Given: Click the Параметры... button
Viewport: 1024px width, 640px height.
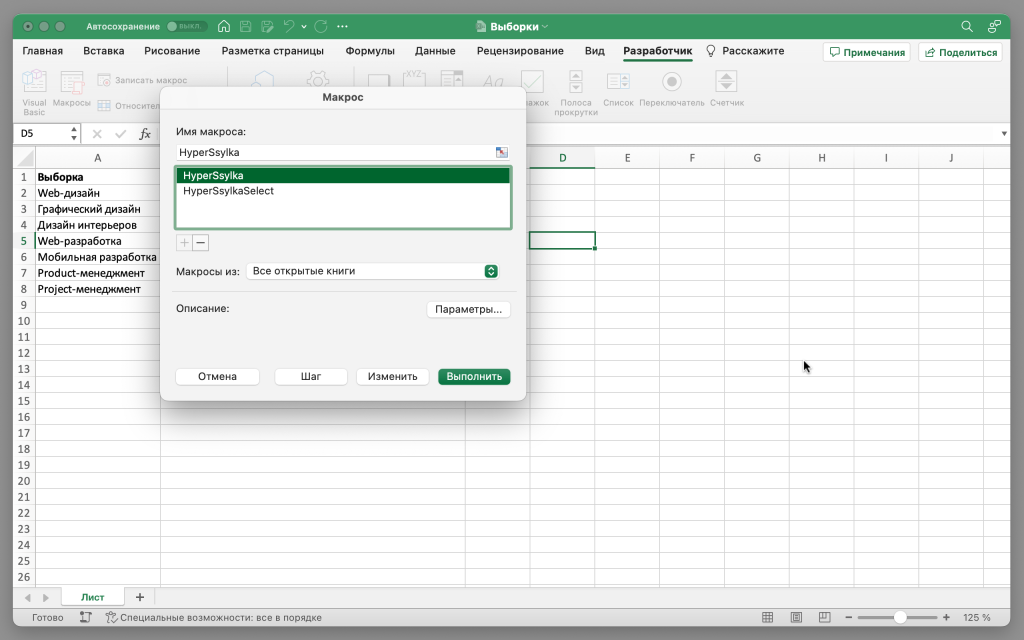Looking at the screenshot, I should (468, 310).
